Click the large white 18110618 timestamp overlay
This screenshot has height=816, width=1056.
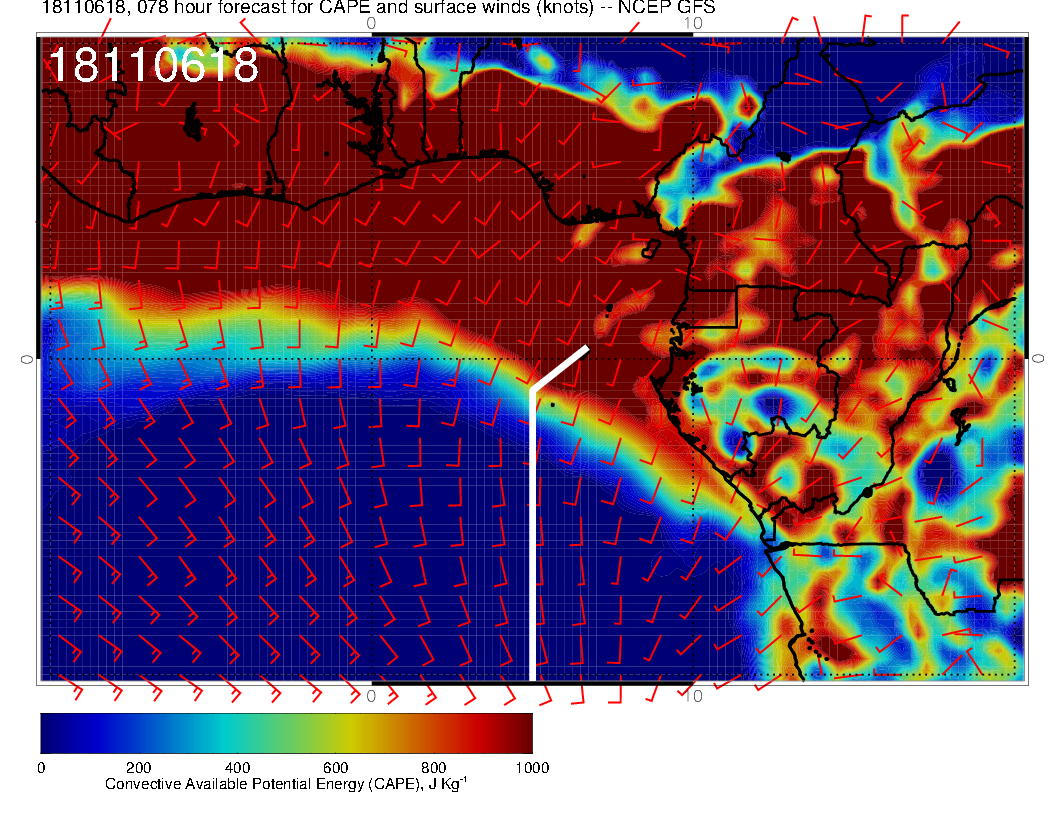coord(154,65)
